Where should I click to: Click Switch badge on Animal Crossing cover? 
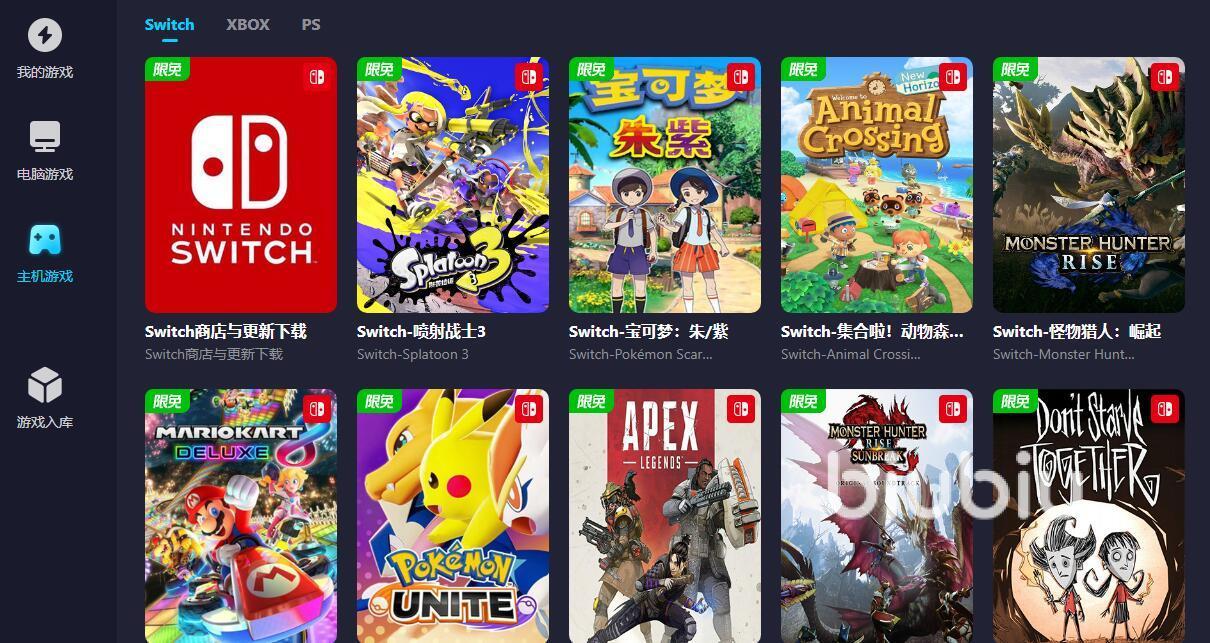tap(952, 77)
